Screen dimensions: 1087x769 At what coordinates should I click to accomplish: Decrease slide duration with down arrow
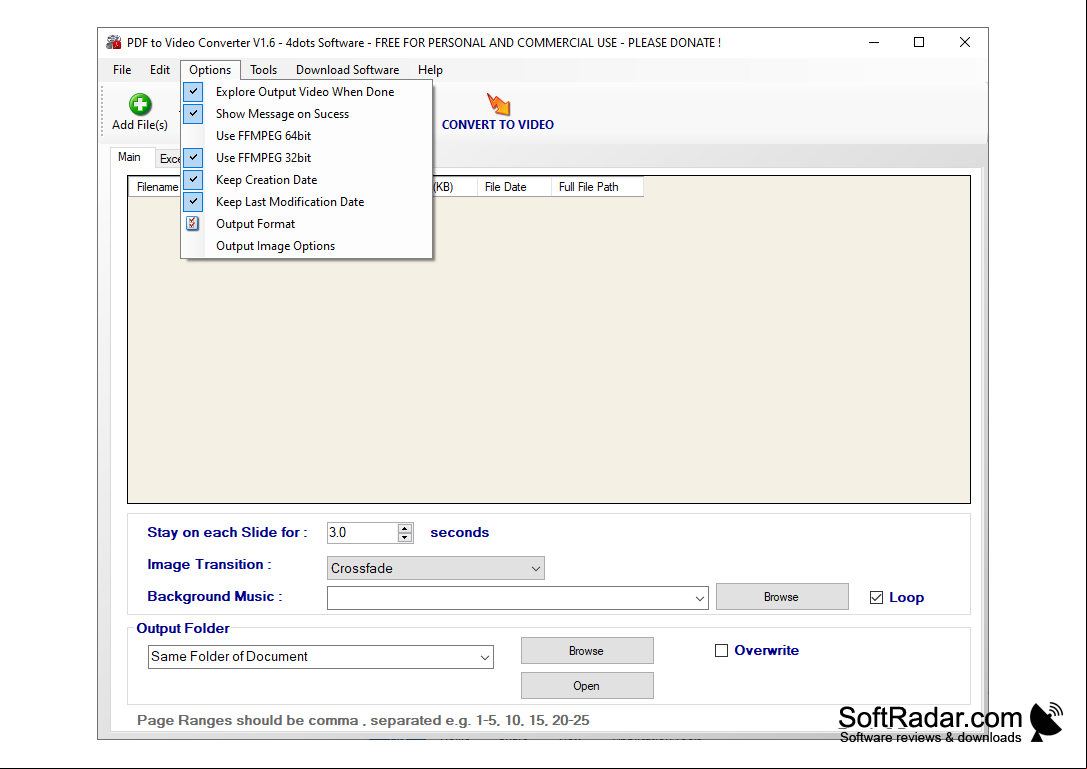(x=406, y=537)
